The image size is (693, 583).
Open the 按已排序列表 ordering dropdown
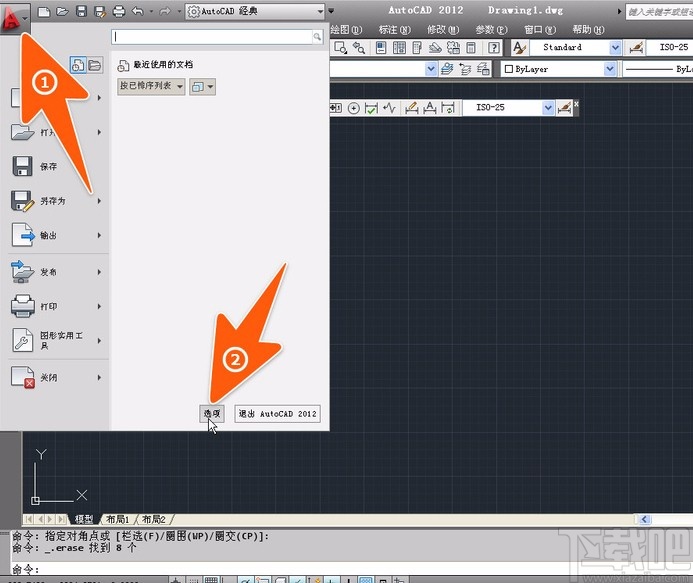click(151, 86)
